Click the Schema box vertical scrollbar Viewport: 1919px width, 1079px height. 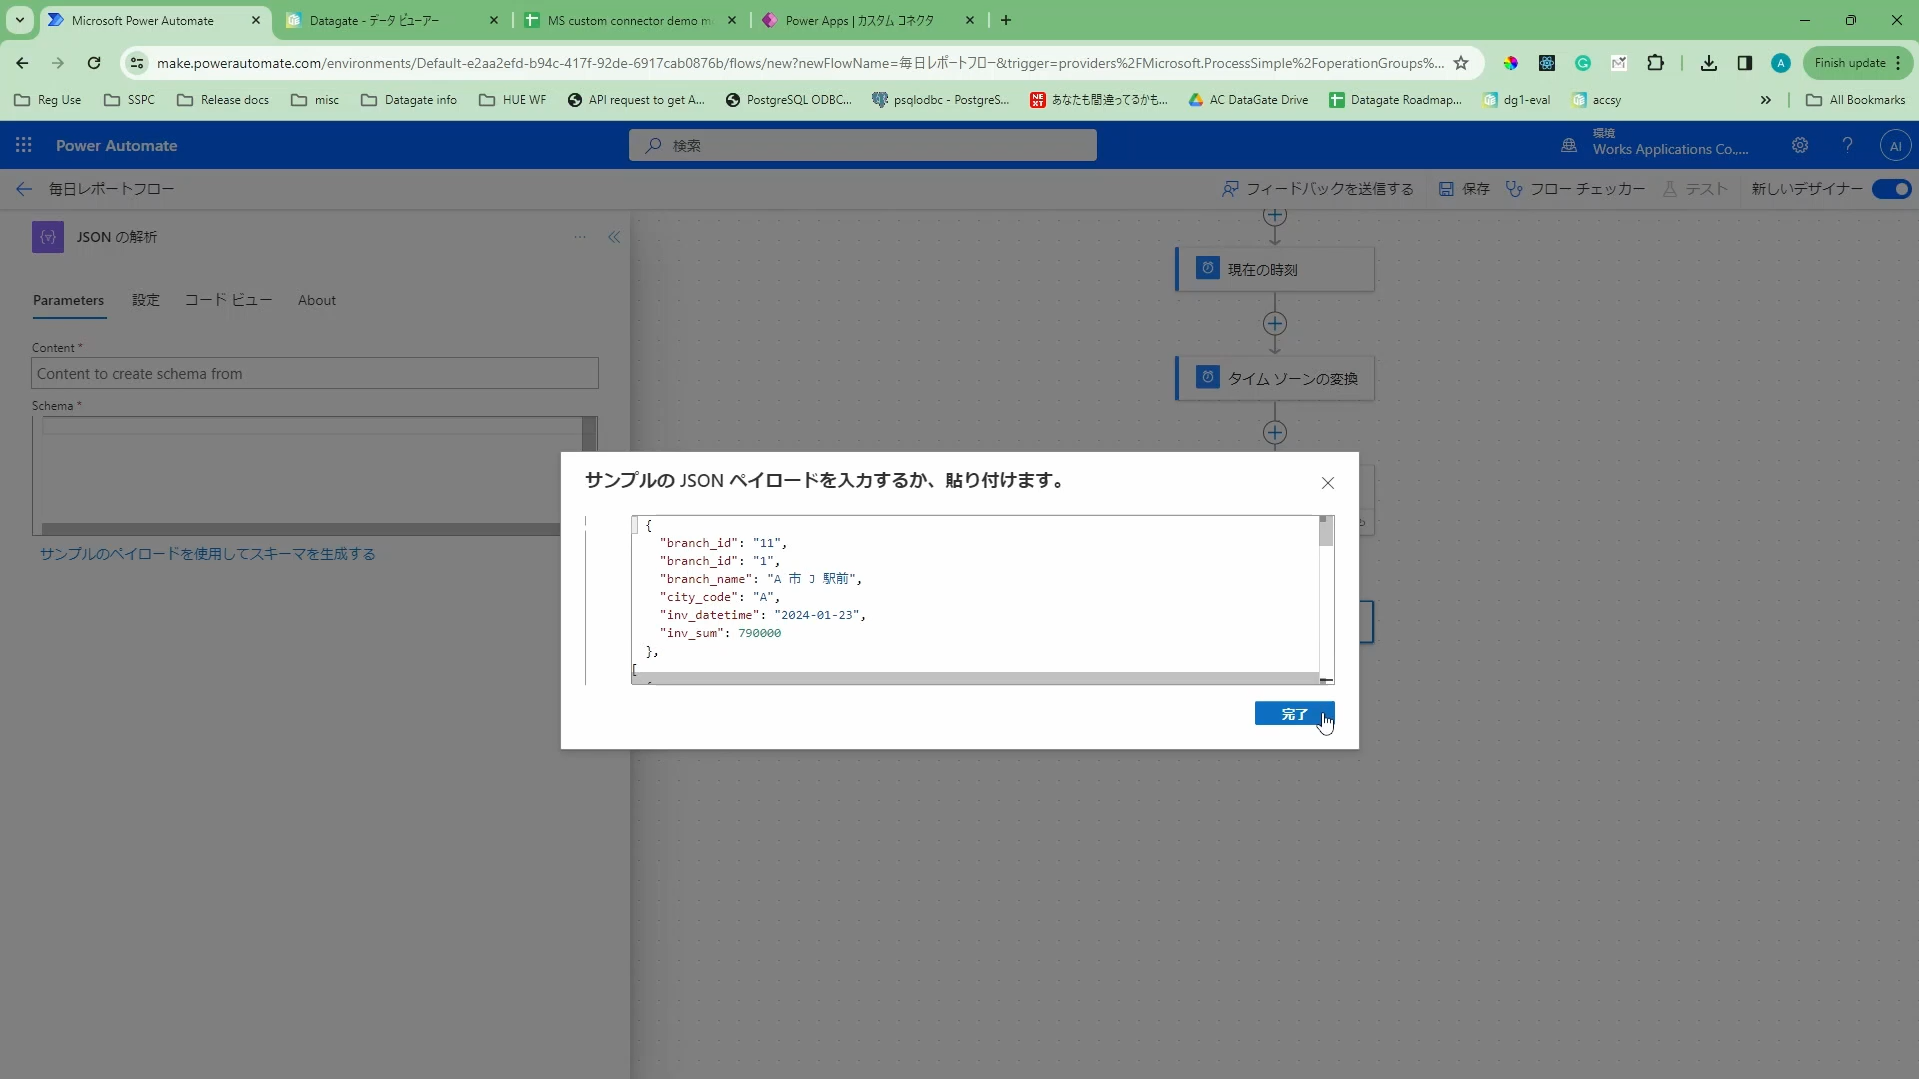pos(590,433)
